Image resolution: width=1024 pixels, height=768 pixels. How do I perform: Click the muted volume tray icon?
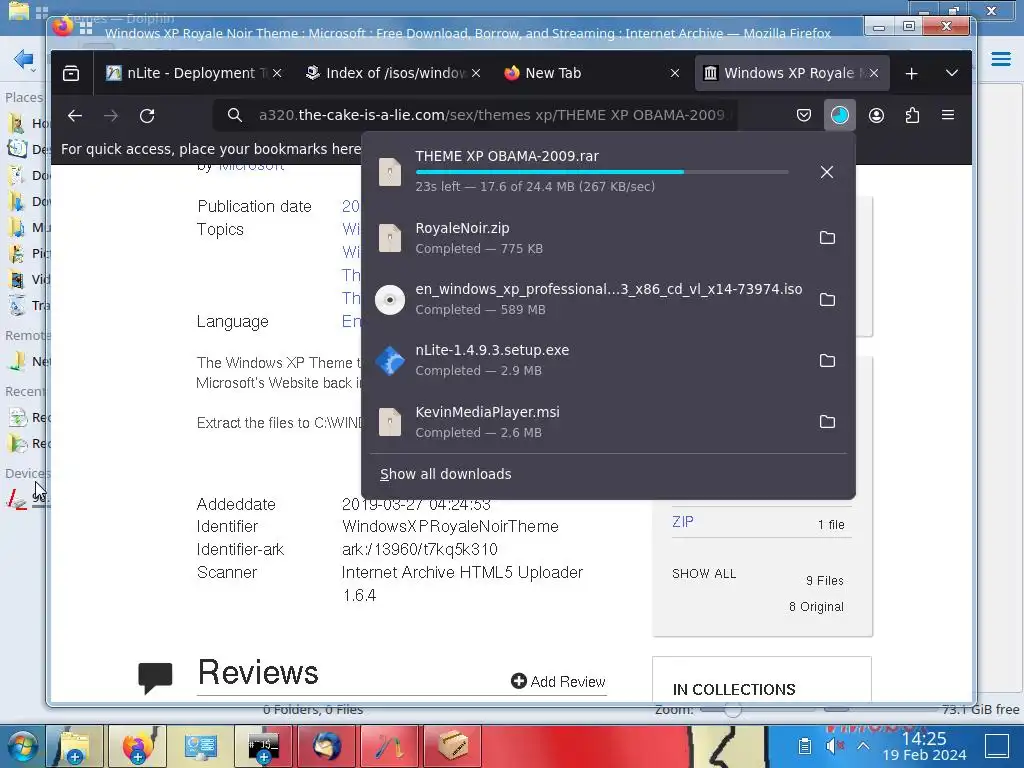tap(834, 746)
